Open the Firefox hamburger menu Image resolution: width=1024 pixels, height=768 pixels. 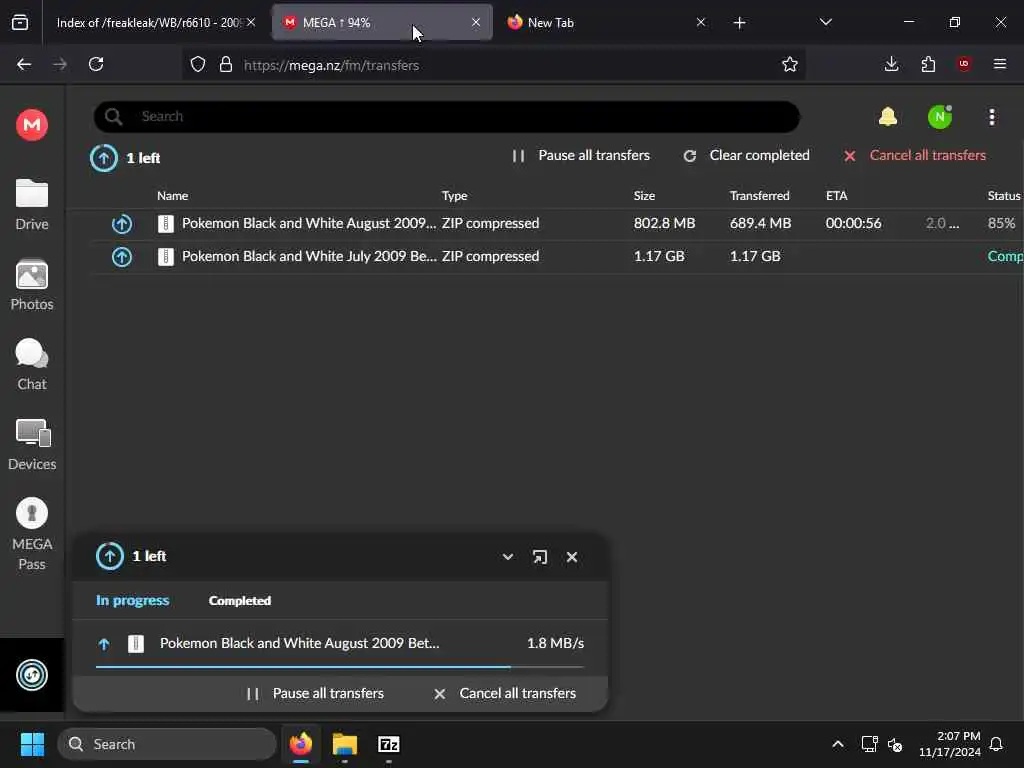1000,64
